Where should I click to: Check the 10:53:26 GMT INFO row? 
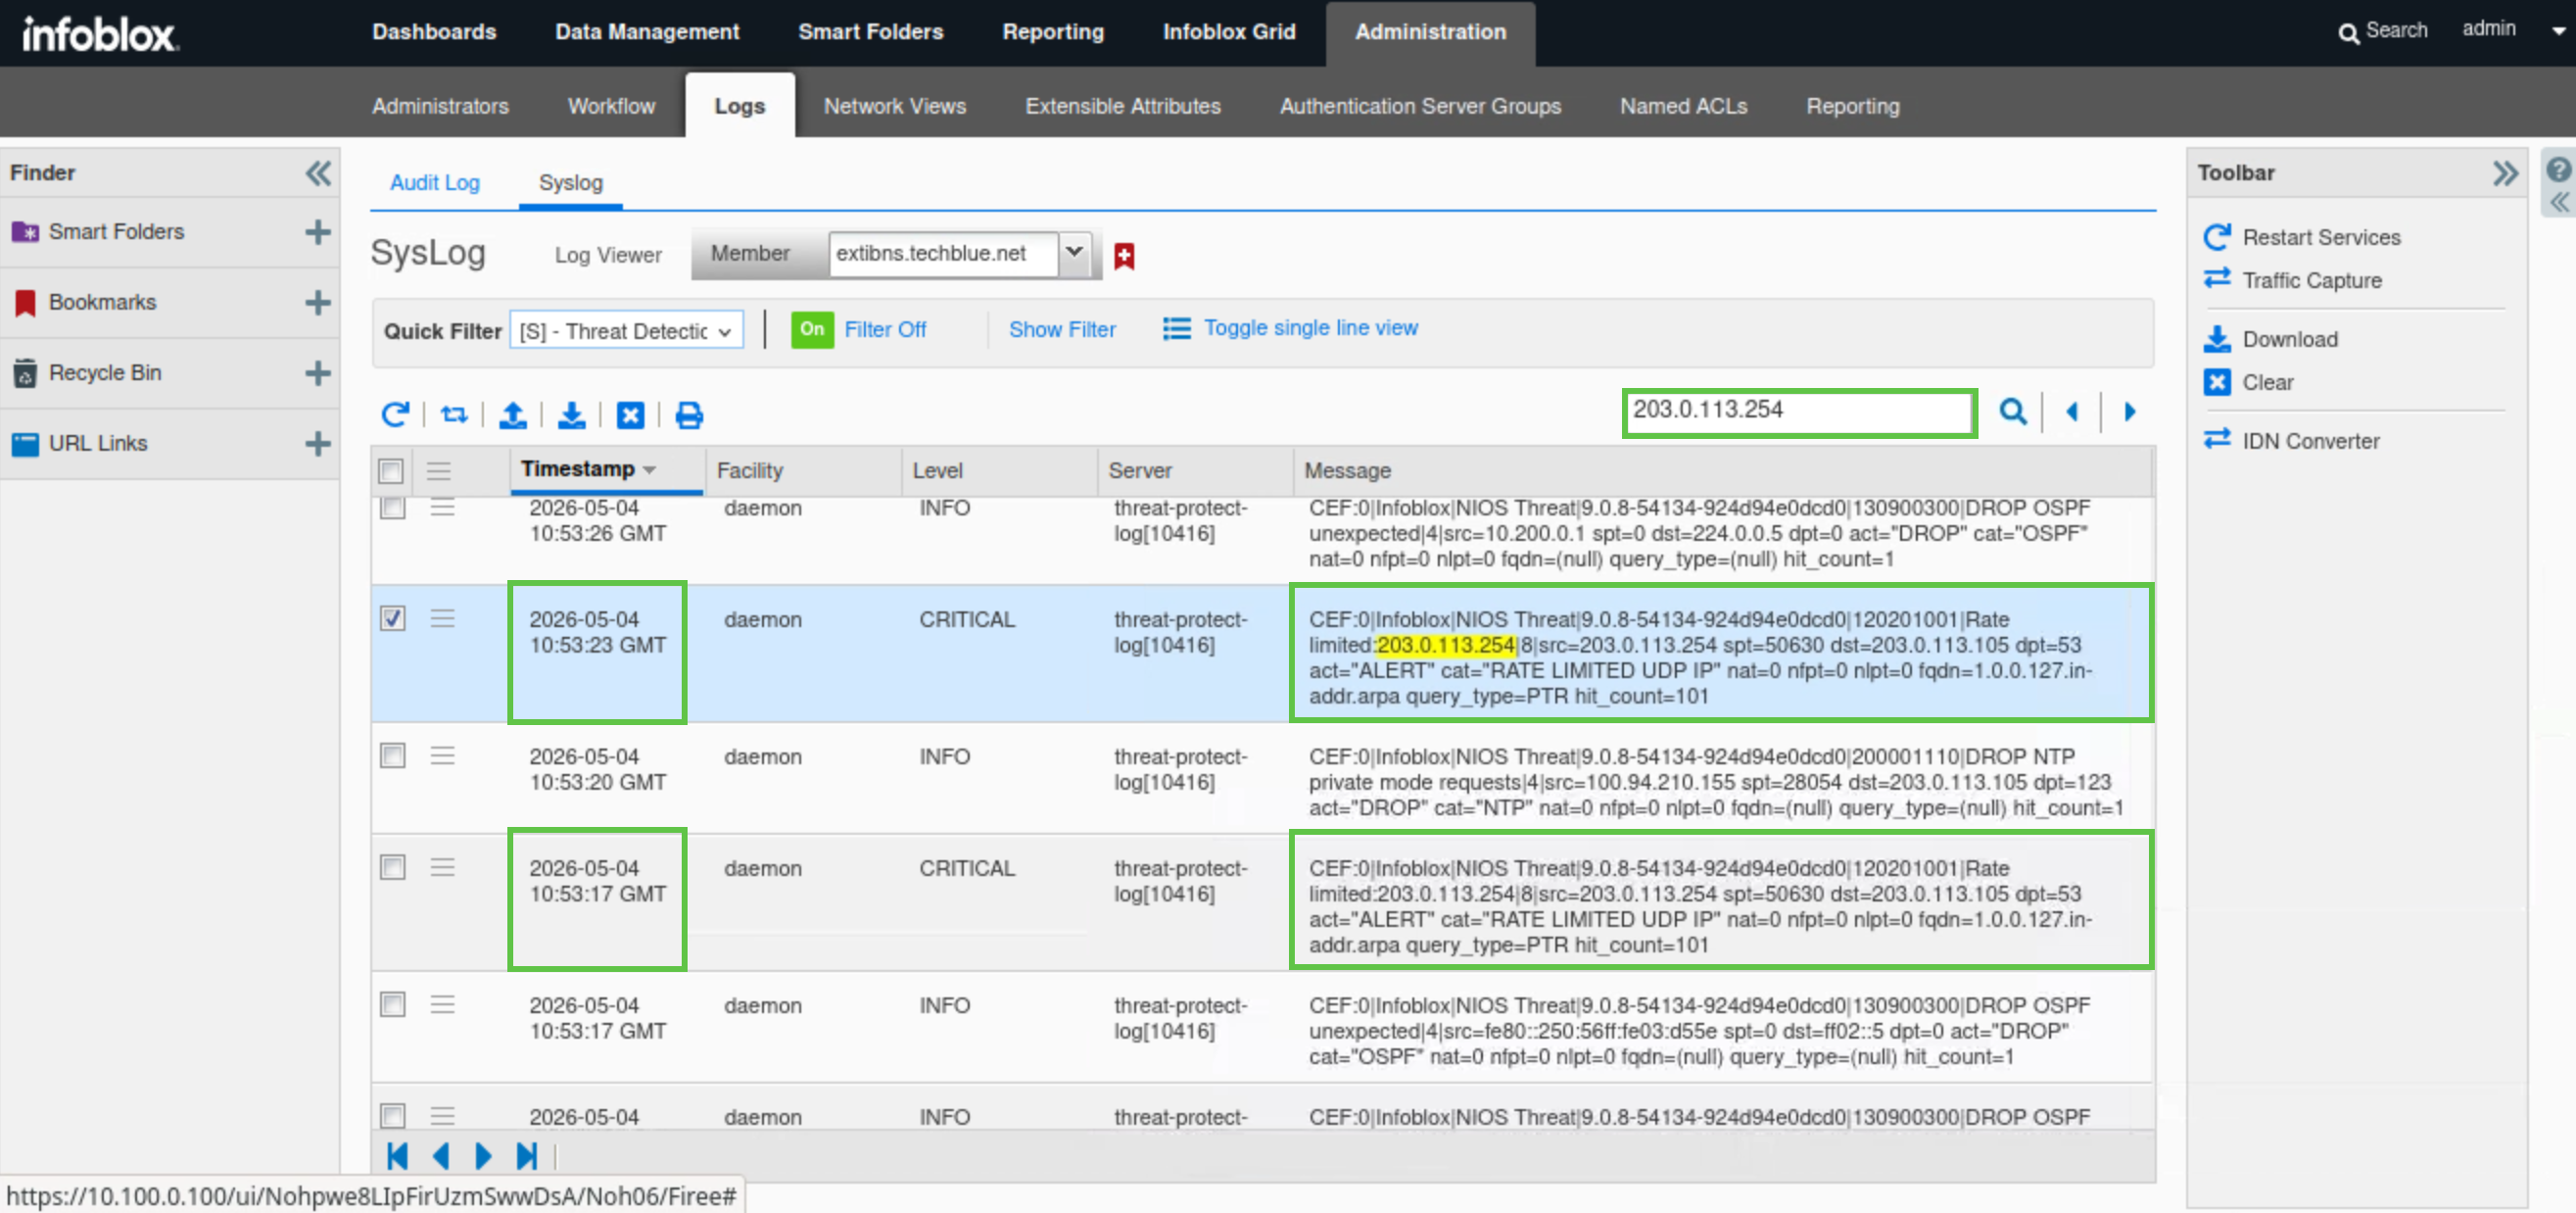click(393, 508)
